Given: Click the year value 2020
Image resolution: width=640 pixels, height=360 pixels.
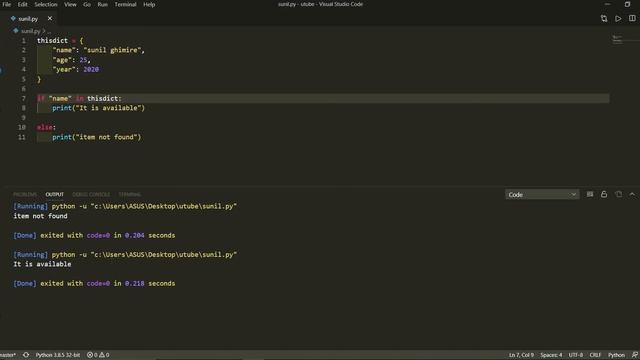Looking at the screenshot, I should pos(91,69).
